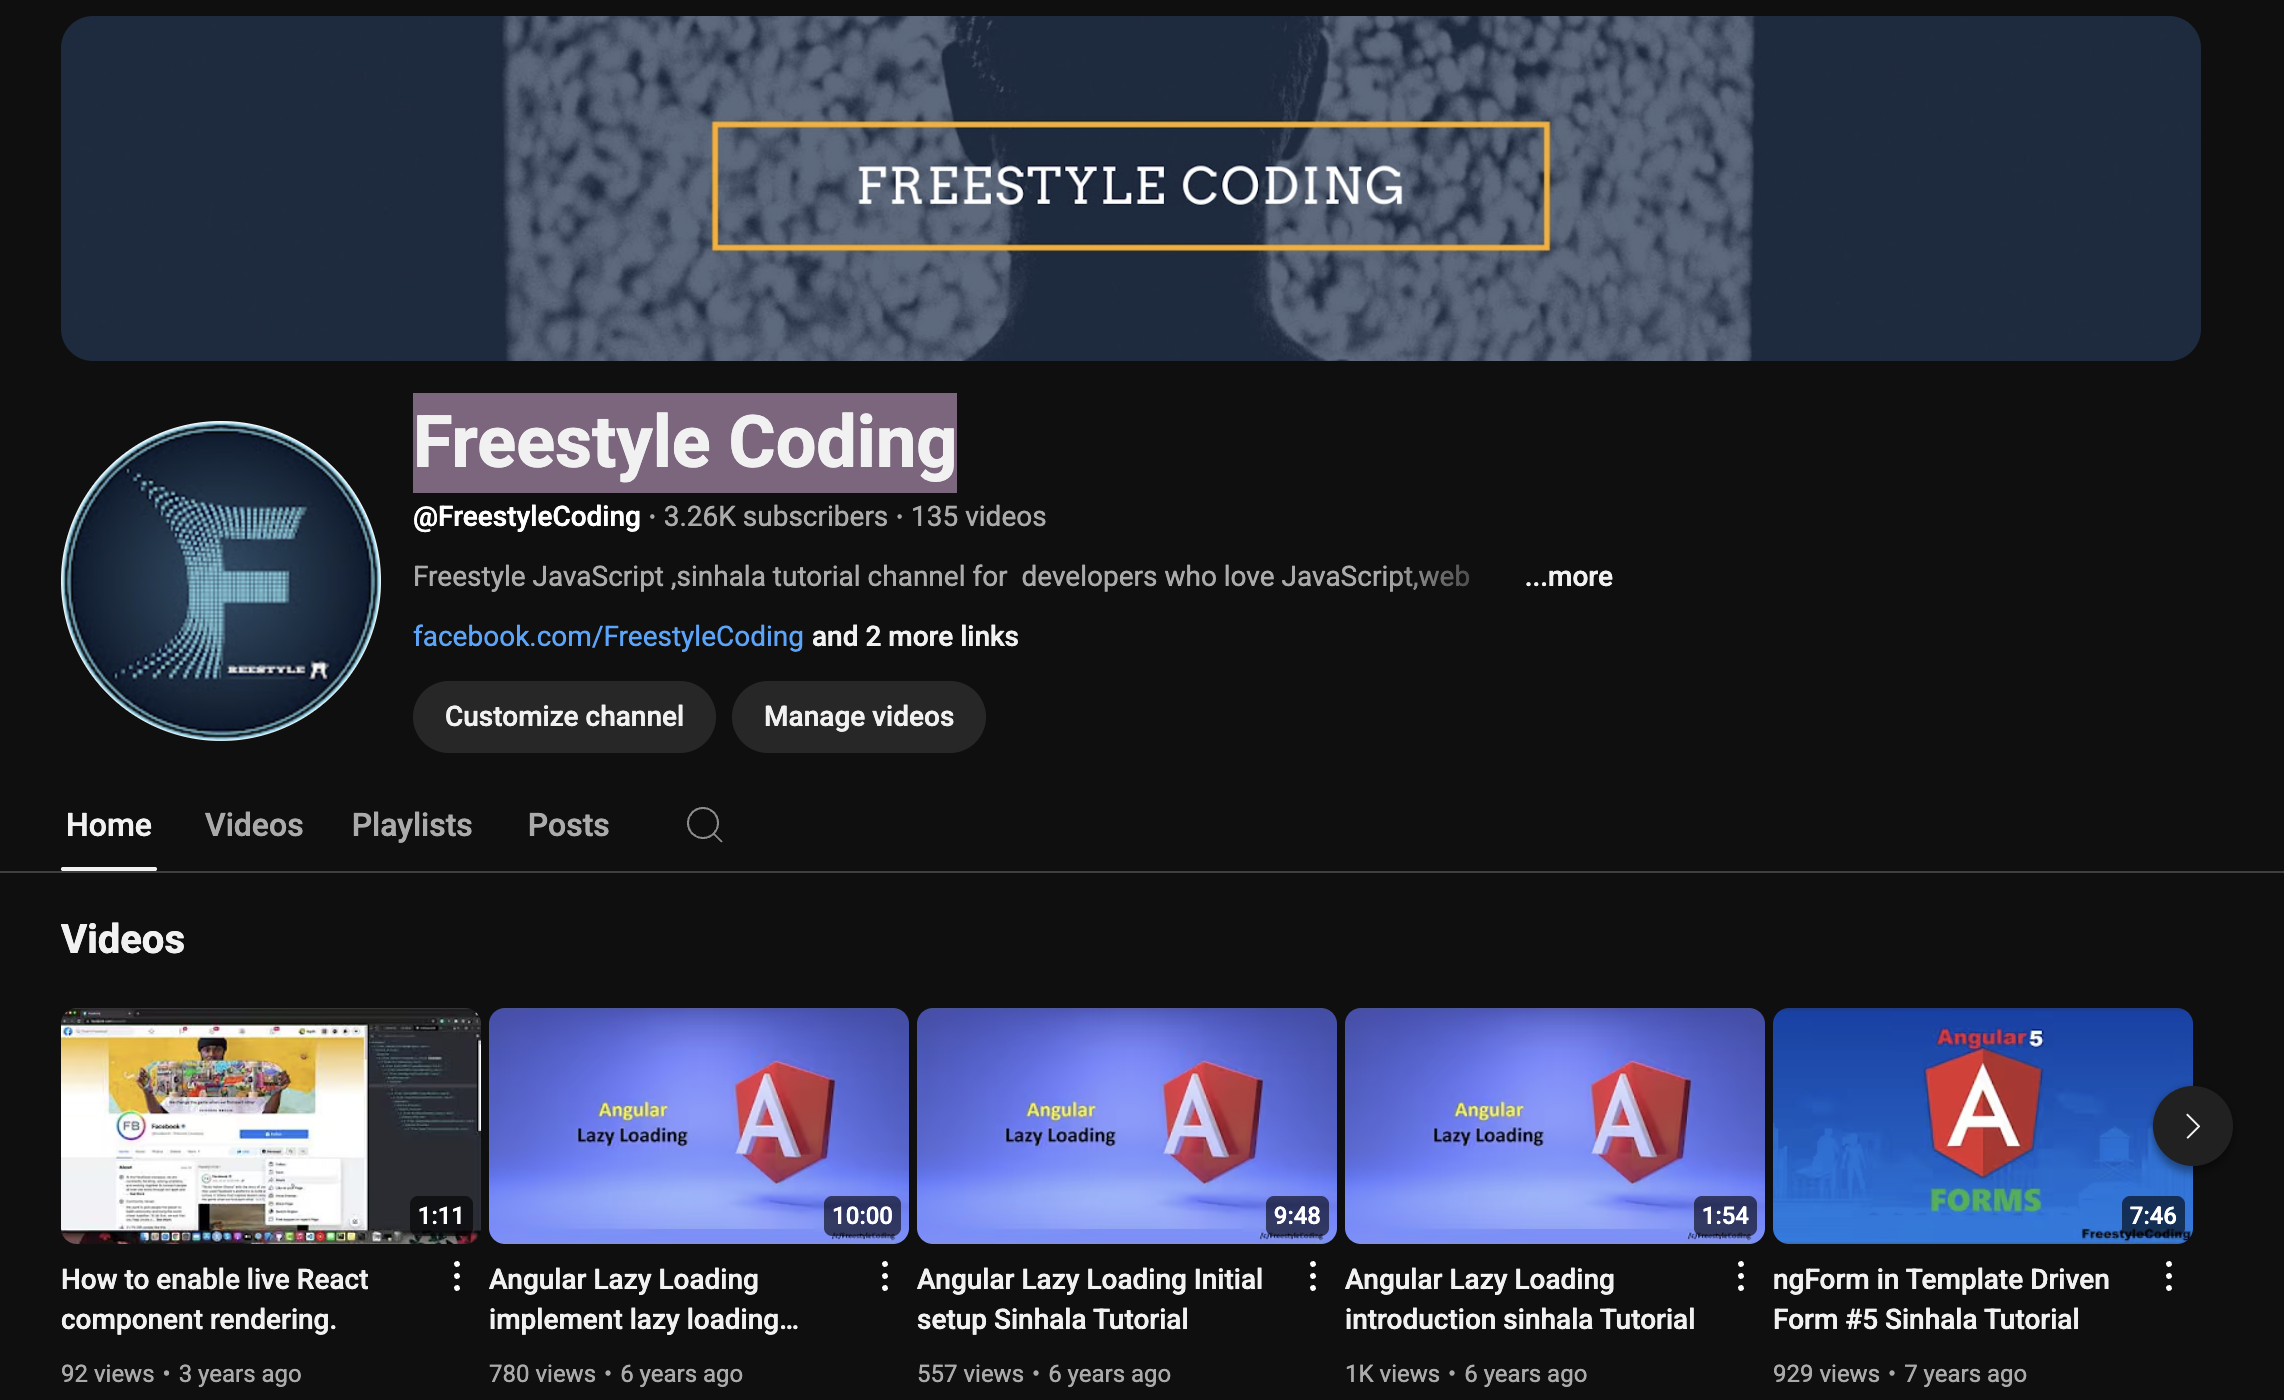The image size is (2284, 1400).
Task: Open options menu for Lazy Loading introduction video
Action: (1740, 1276)
